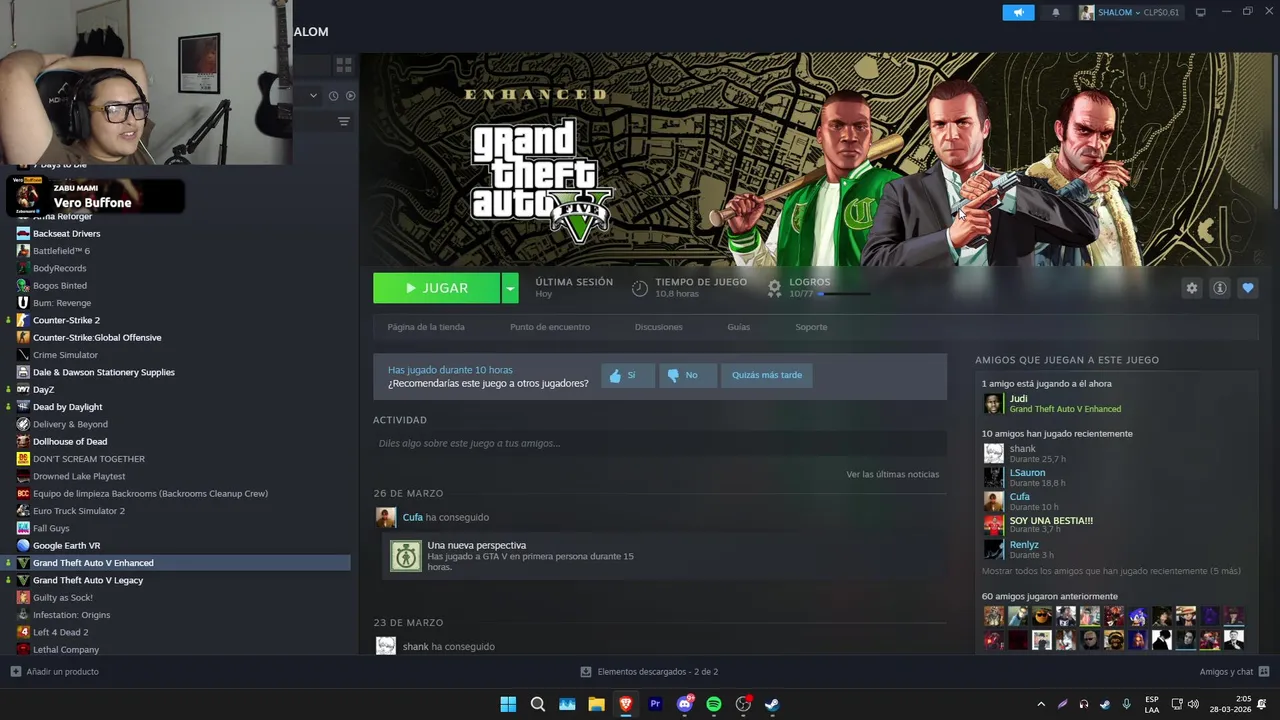Open Amigos y chat button
This screenshot has width=1280, height=720.
click(1234, 671)
